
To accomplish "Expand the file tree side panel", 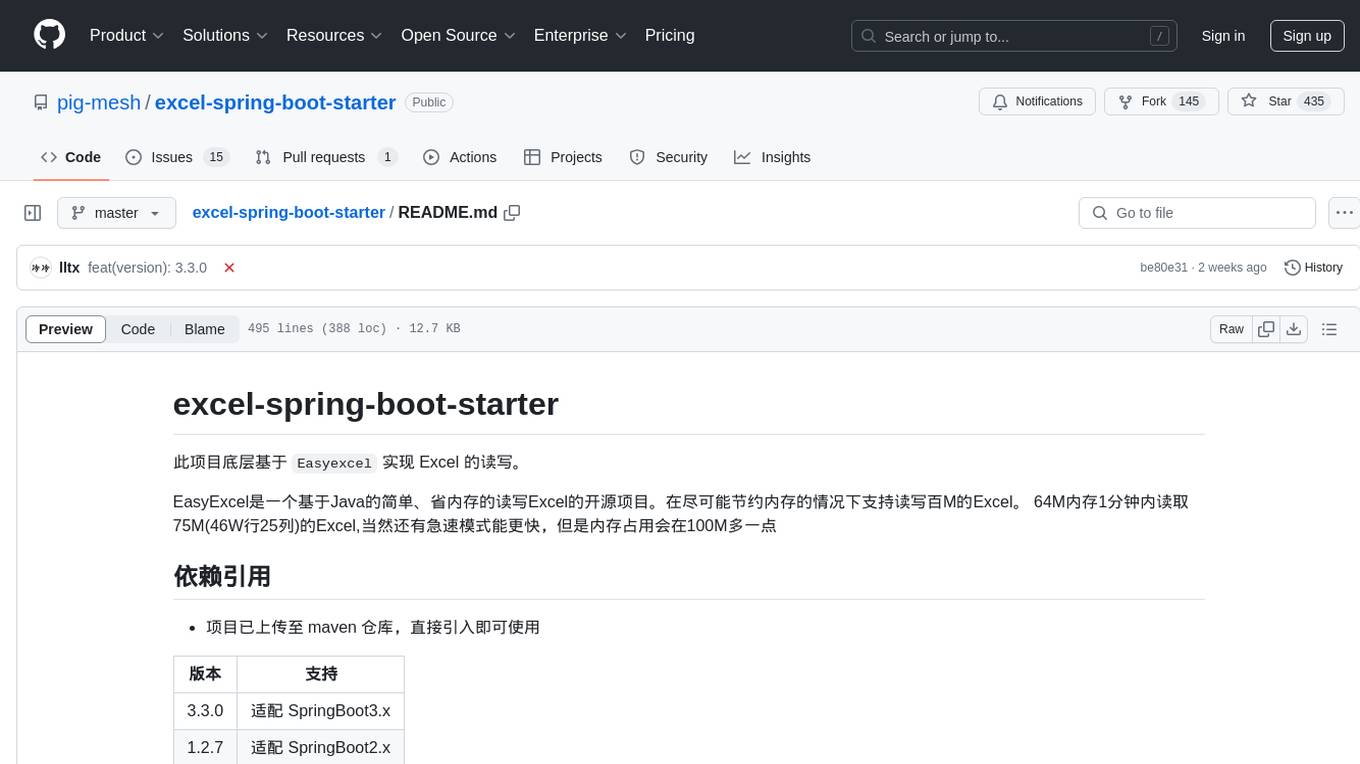I will click(33, 213).
